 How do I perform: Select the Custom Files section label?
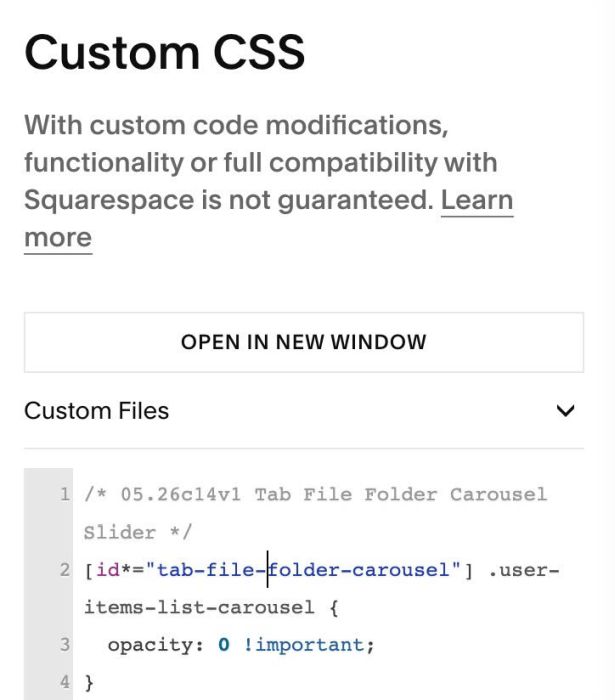pyautogui.click(x=96, y=410)
